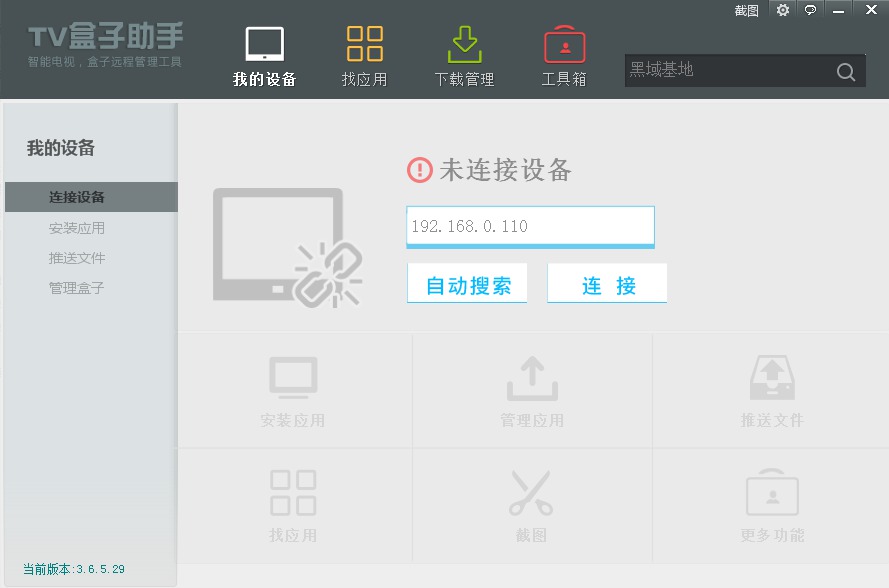889x588 pixels.
Task: Open the 工具箱 tab
Action: click(x=564, y=57)
